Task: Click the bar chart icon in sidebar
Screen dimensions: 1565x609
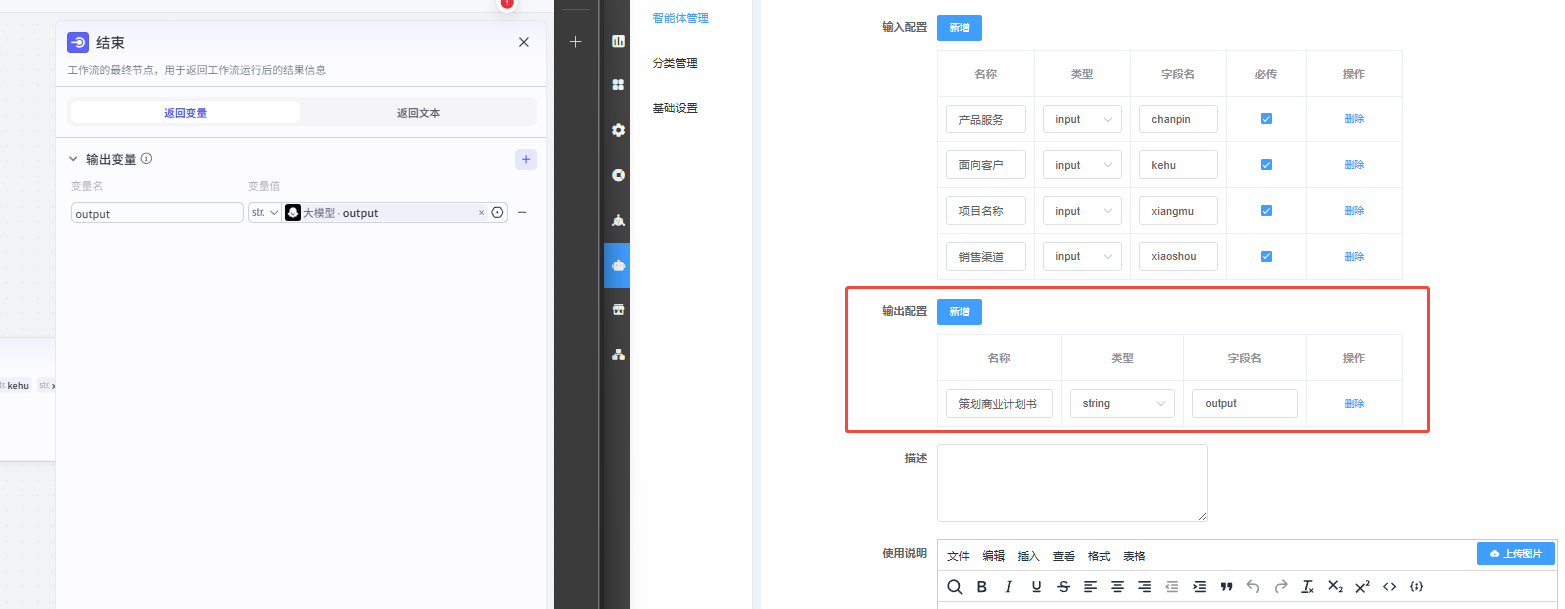Action: [618, 41]
